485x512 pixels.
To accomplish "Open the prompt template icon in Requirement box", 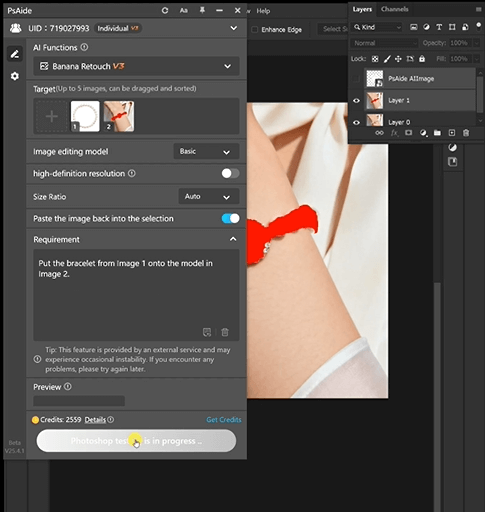I will [x=207, y=332].
